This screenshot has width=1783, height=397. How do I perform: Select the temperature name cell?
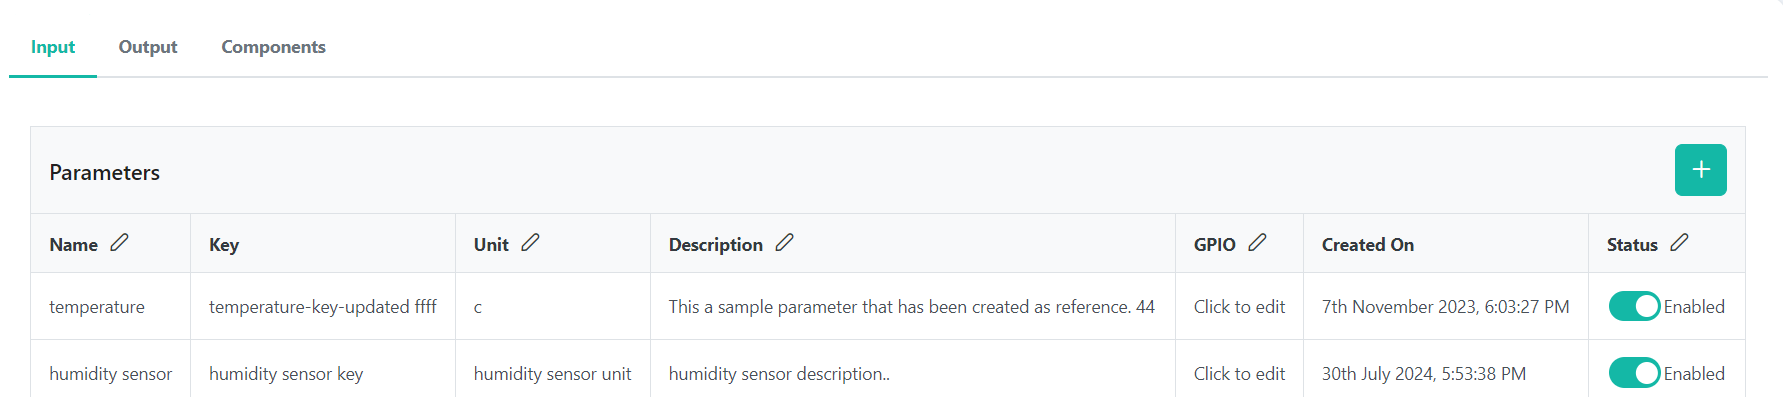click(x=97, y=307)
